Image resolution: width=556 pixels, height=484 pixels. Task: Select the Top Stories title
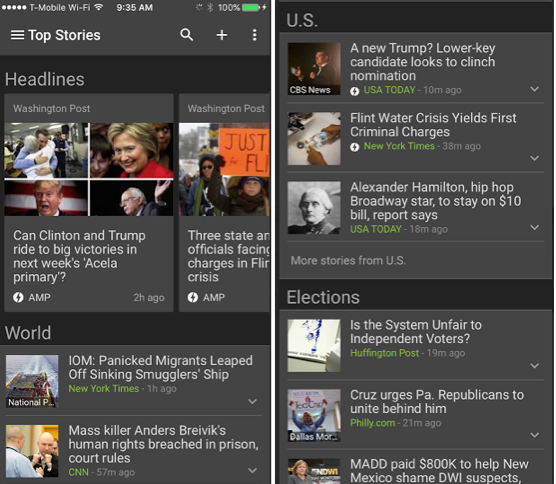pyautogui.click(x=64, y=35)
